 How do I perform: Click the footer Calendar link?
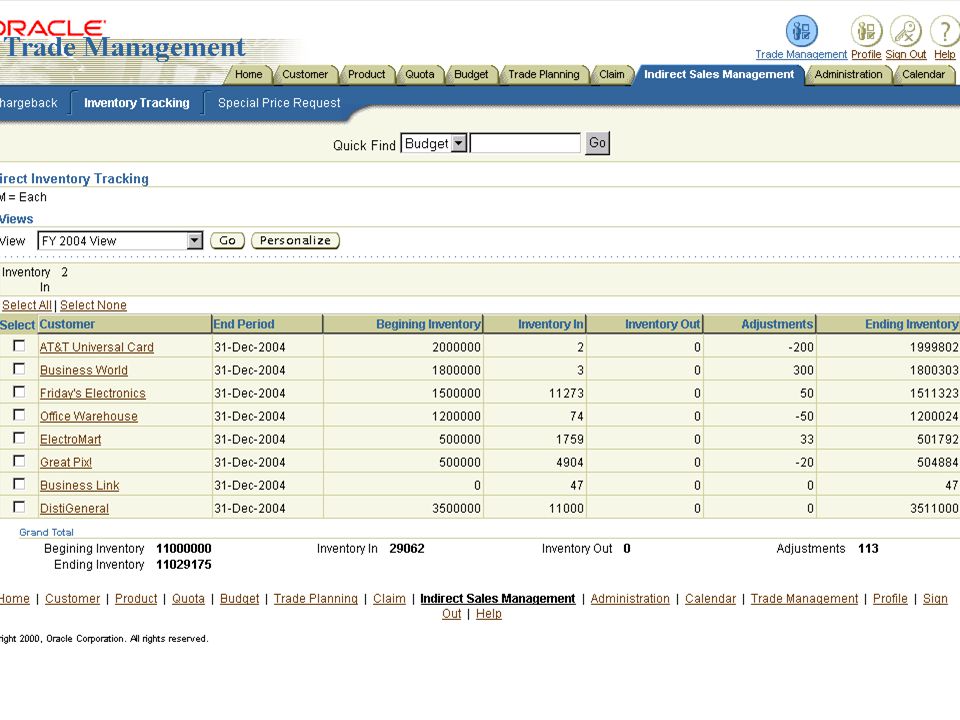(710, 599)
